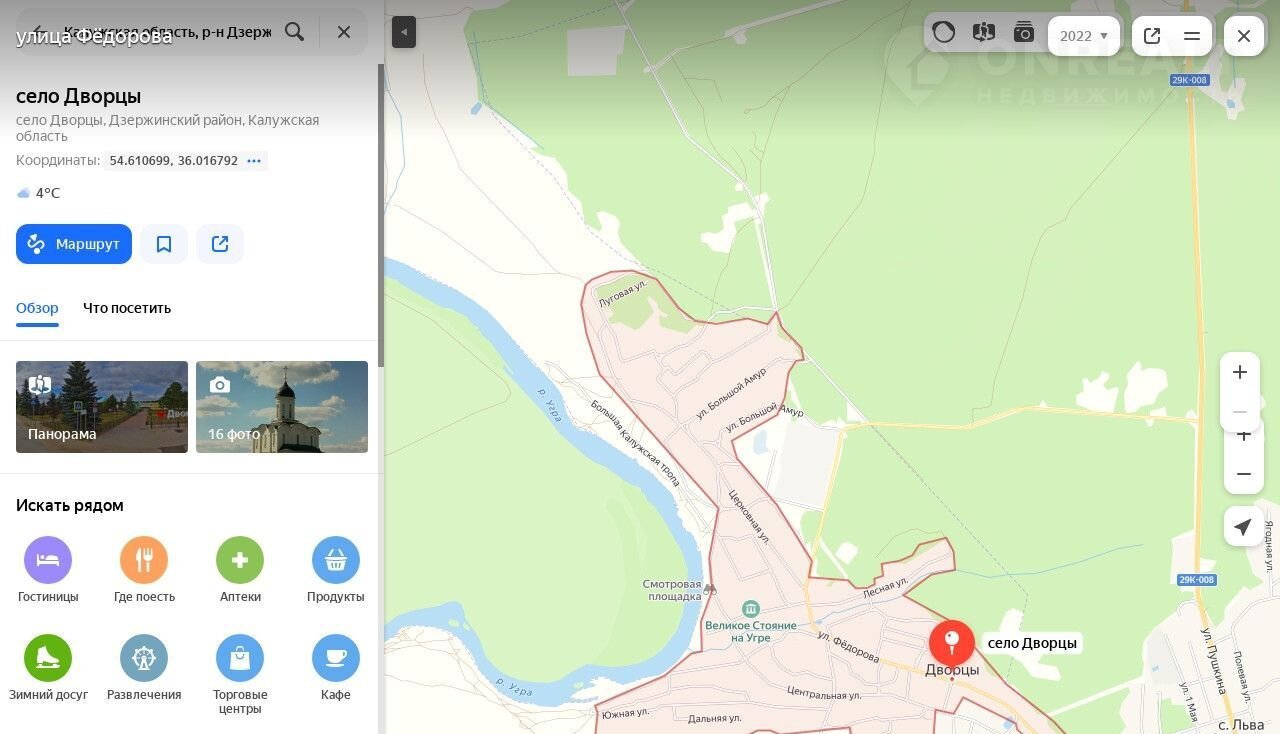Center map on my location arrow

pyautogui.click(x=1242, y=527)
